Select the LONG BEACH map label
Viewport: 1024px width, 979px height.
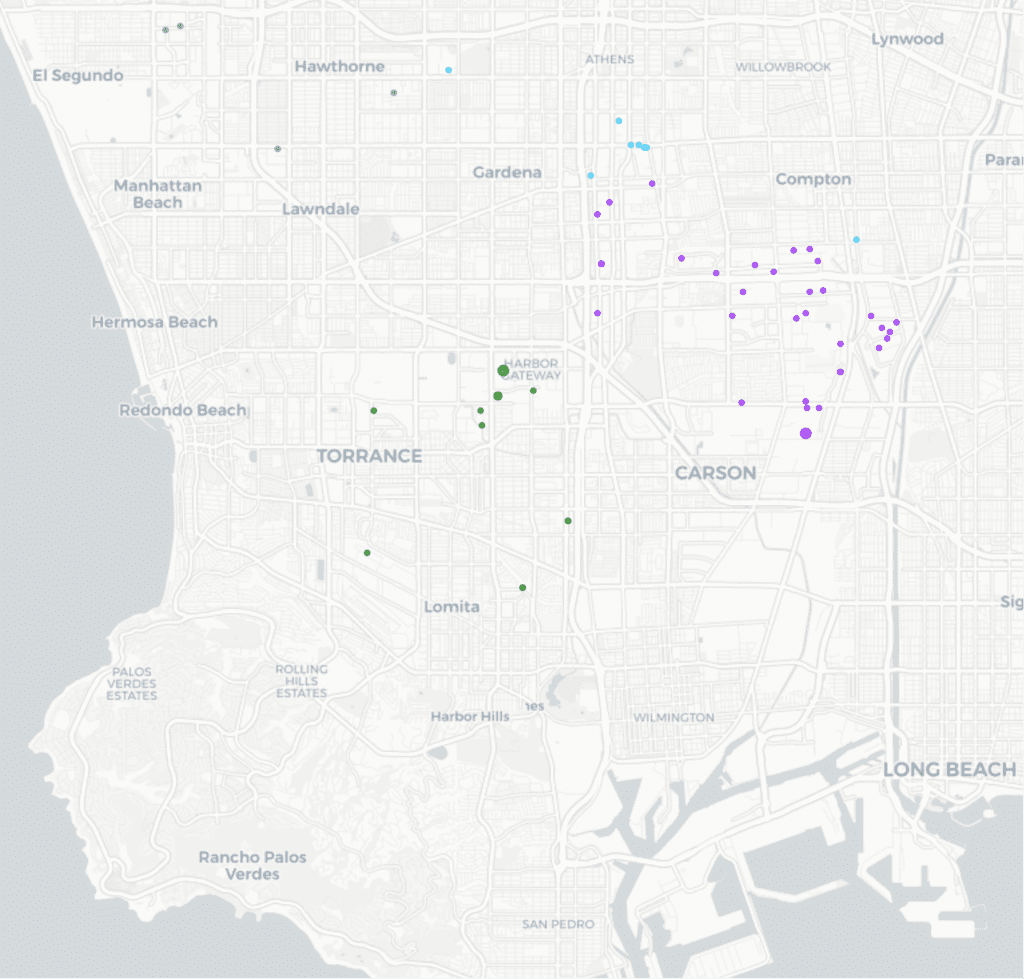[x=949, y=769]
